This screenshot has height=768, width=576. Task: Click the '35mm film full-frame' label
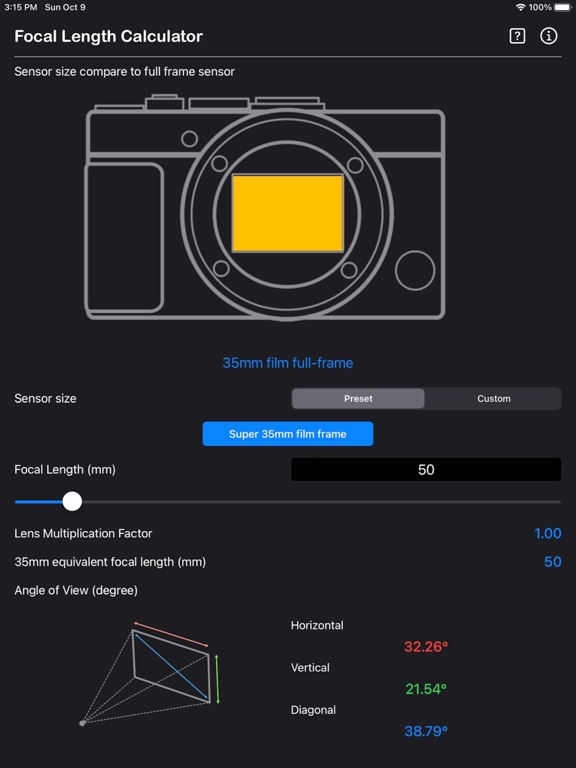[288, 363]
